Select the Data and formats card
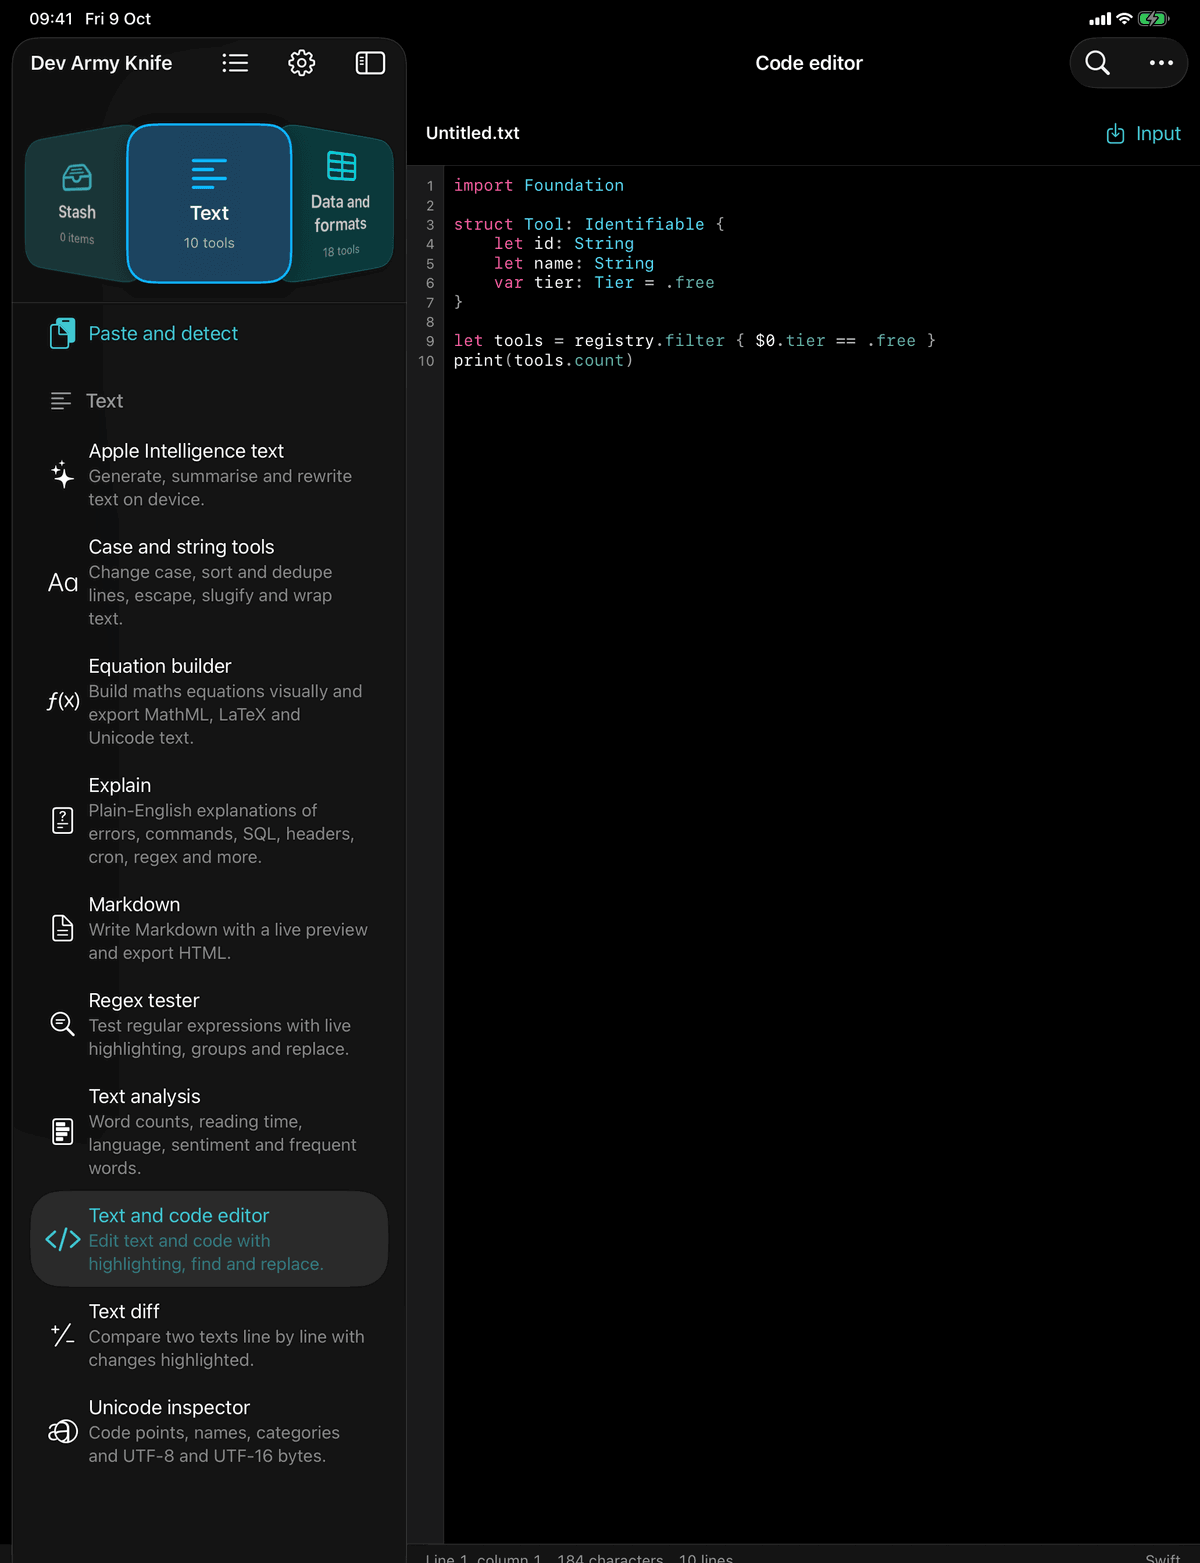 [x=340, y=204]
